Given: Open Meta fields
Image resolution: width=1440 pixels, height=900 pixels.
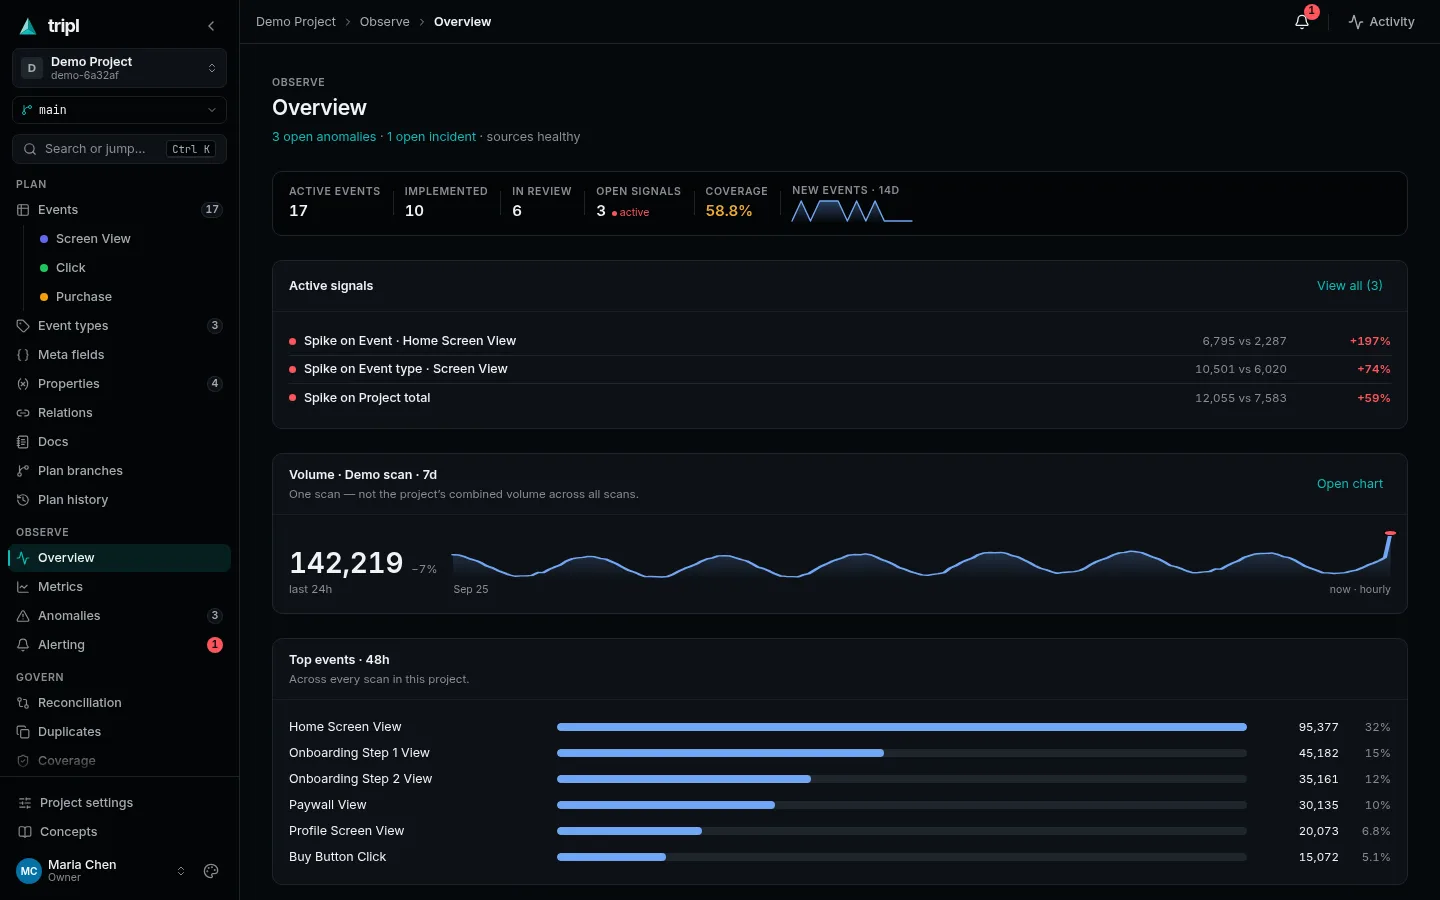Looking at the screenshot, I should [x=119, y=355].
